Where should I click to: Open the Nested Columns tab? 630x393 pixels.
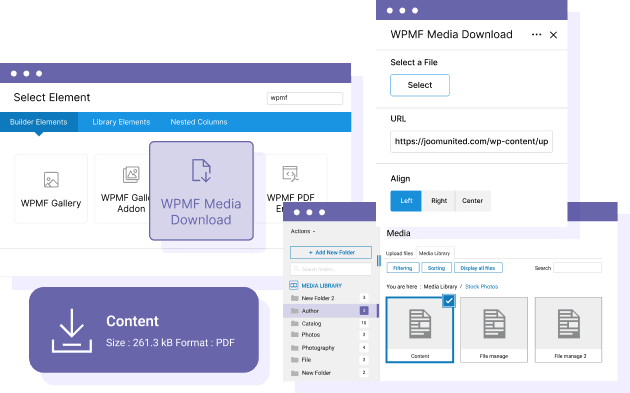[x=199, y=122]
